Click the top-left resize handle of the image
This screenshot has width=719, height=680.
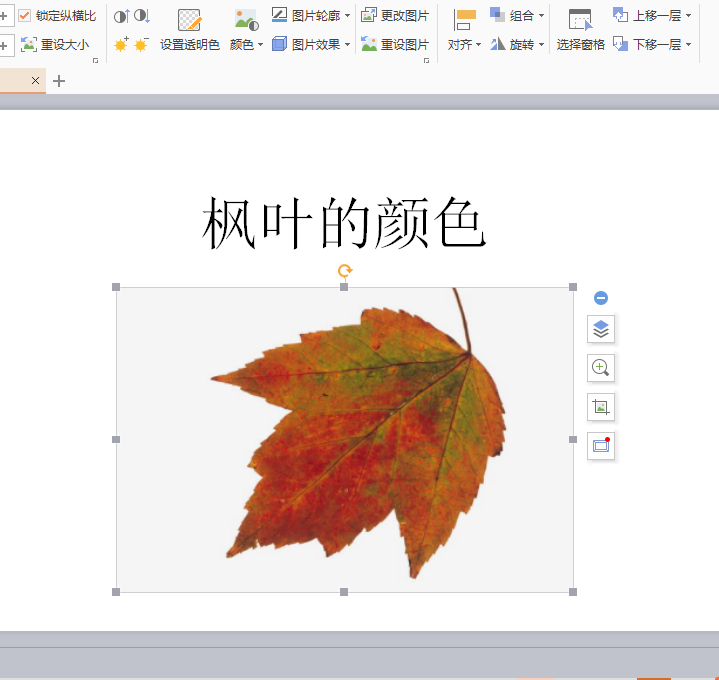coord(116,287)
